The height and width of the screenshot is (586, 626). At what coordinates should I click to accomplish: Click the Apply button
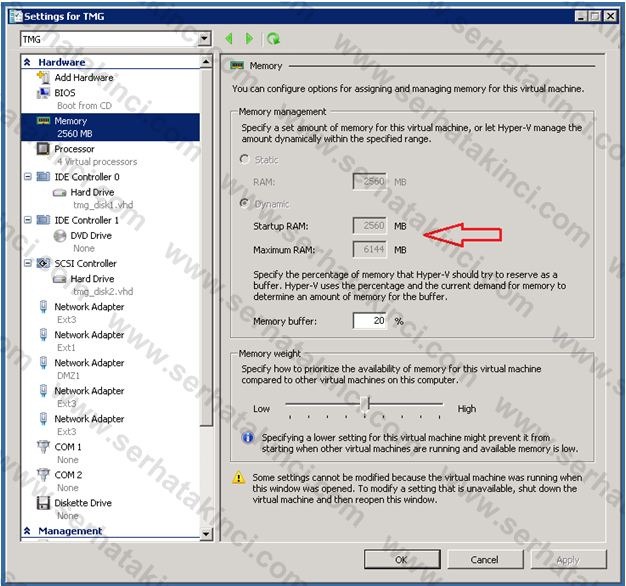point(568,560)
